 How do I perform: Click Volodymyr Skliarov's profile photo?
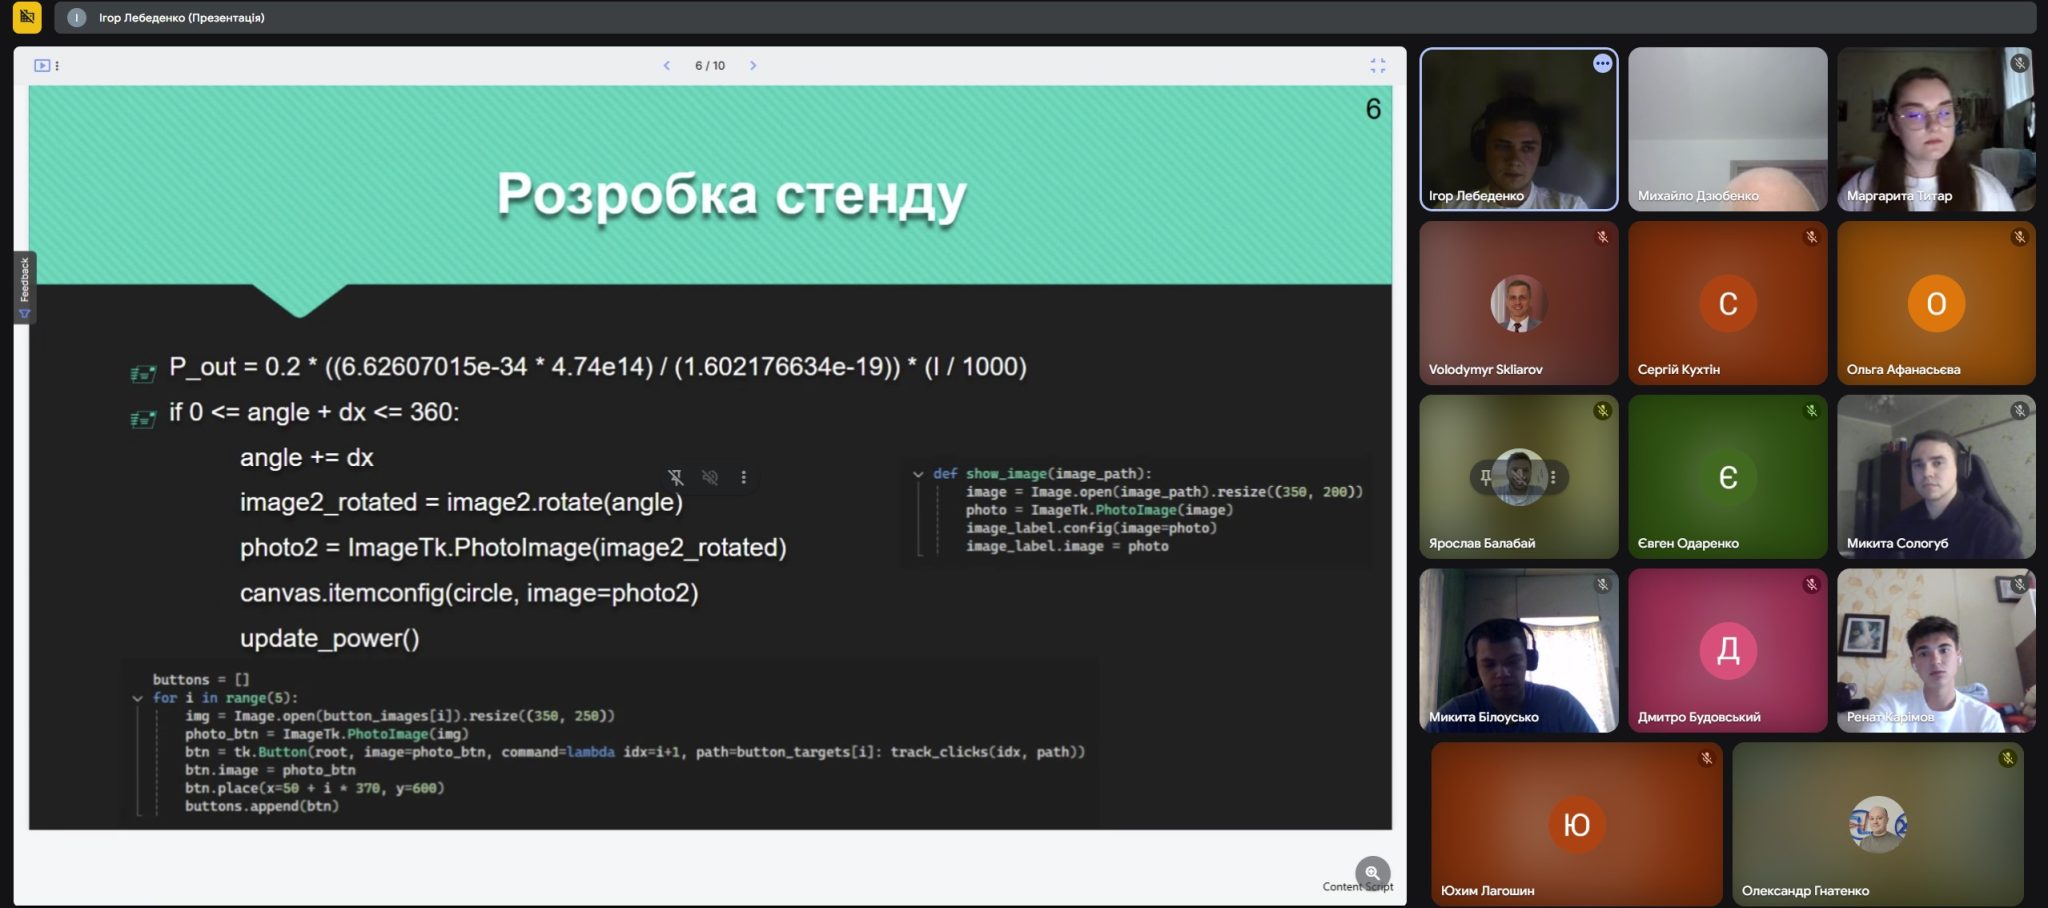[x=1518, y=303]
